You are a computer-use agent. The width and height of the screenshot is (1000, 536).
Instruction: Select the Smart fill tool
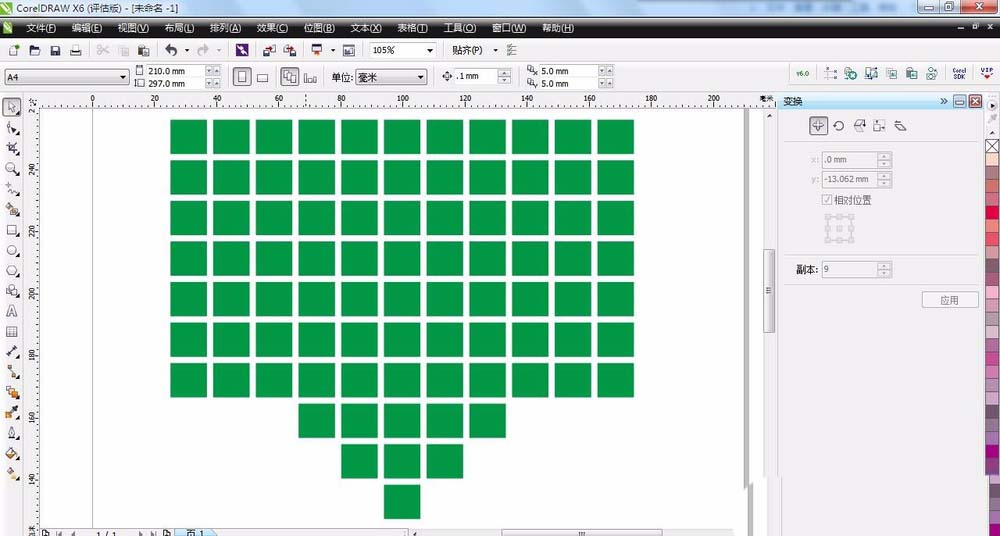click(x=12, y=209)
